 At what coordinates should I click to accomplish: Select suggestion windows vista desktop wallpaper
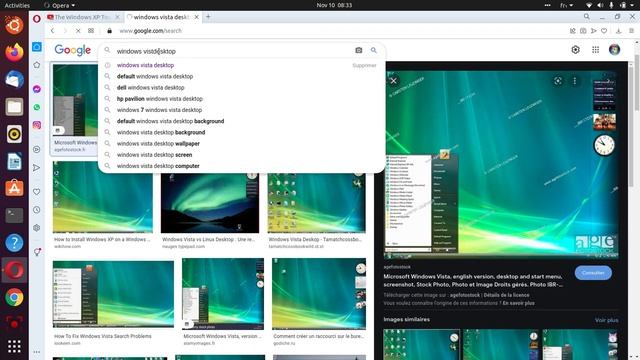(x=158, y=144)
